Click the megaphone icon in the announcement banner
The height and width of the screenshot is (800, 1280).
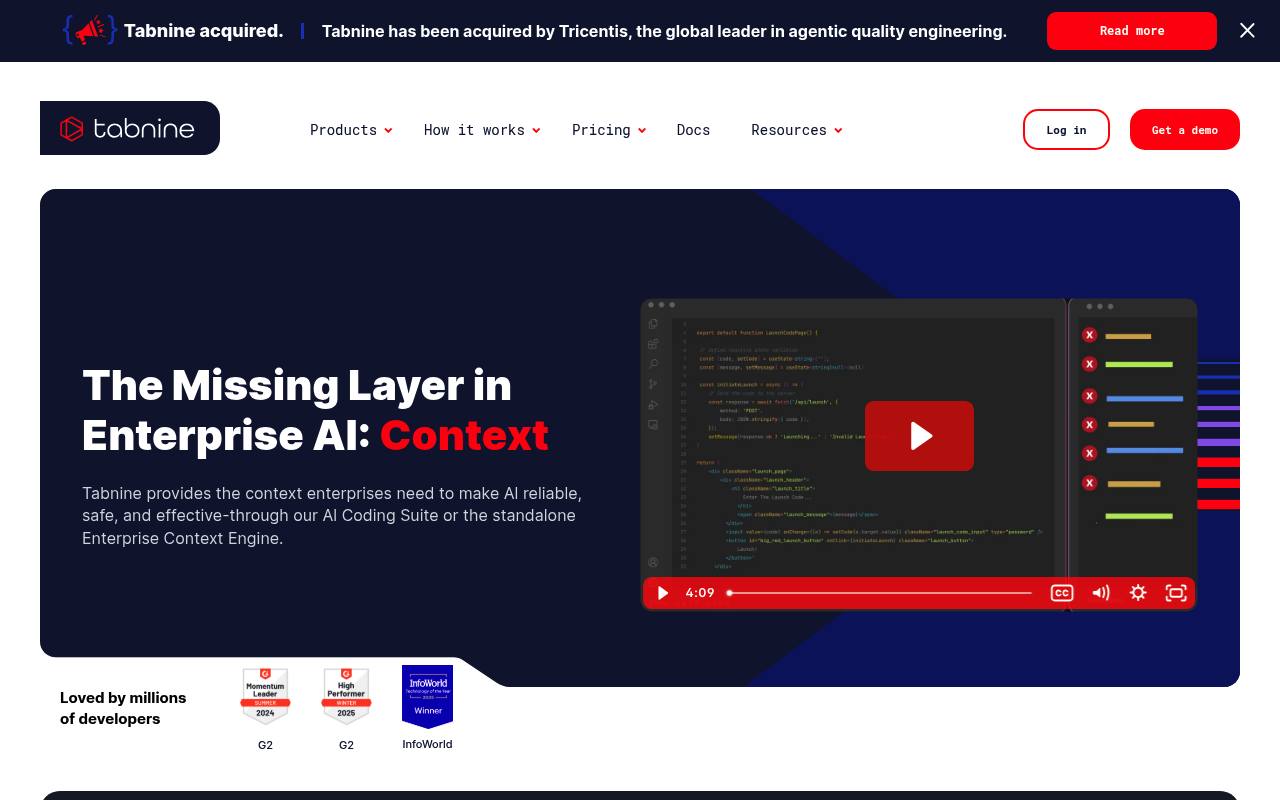[x=90, y=31]
